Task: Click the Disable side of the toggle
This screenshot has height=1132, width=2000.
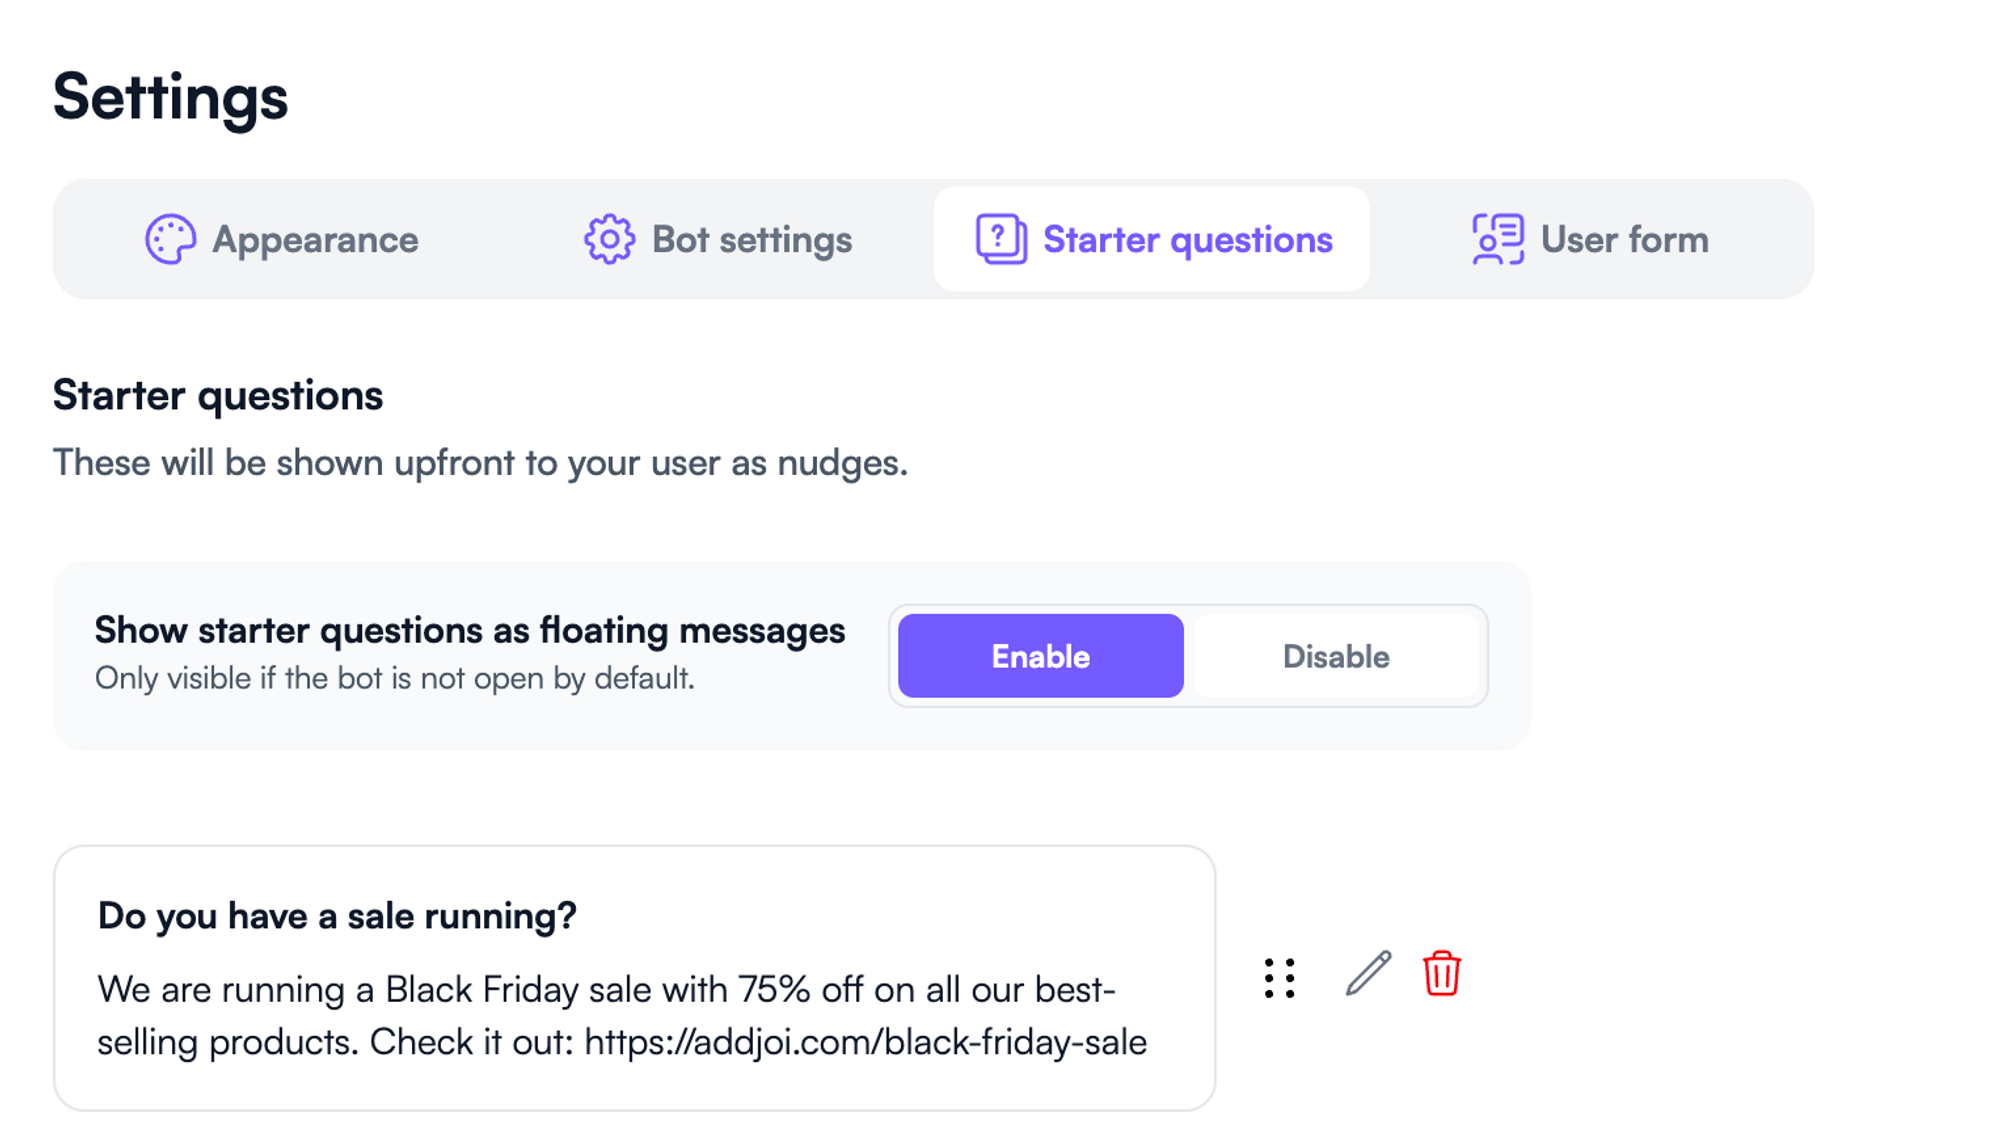Action: tap(1335, 656)
